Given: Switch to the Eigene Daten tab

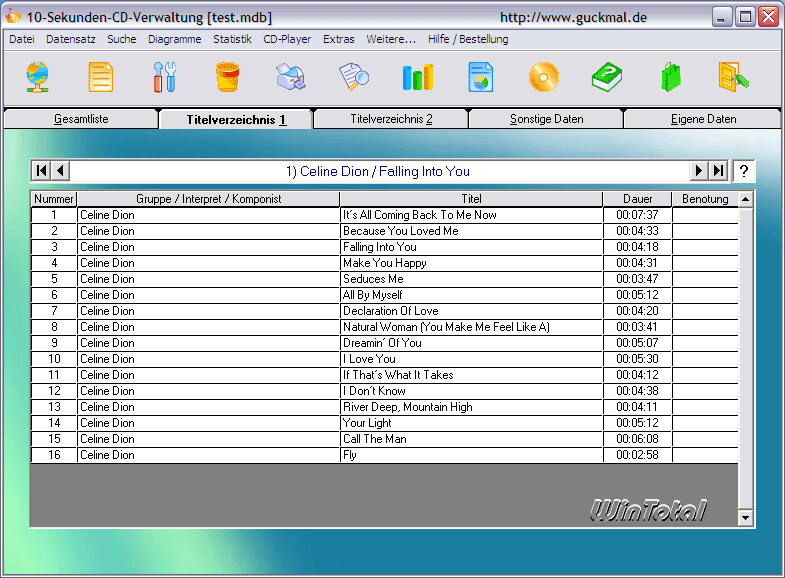Looking at the screenshot, I should [x=703, y=119].
